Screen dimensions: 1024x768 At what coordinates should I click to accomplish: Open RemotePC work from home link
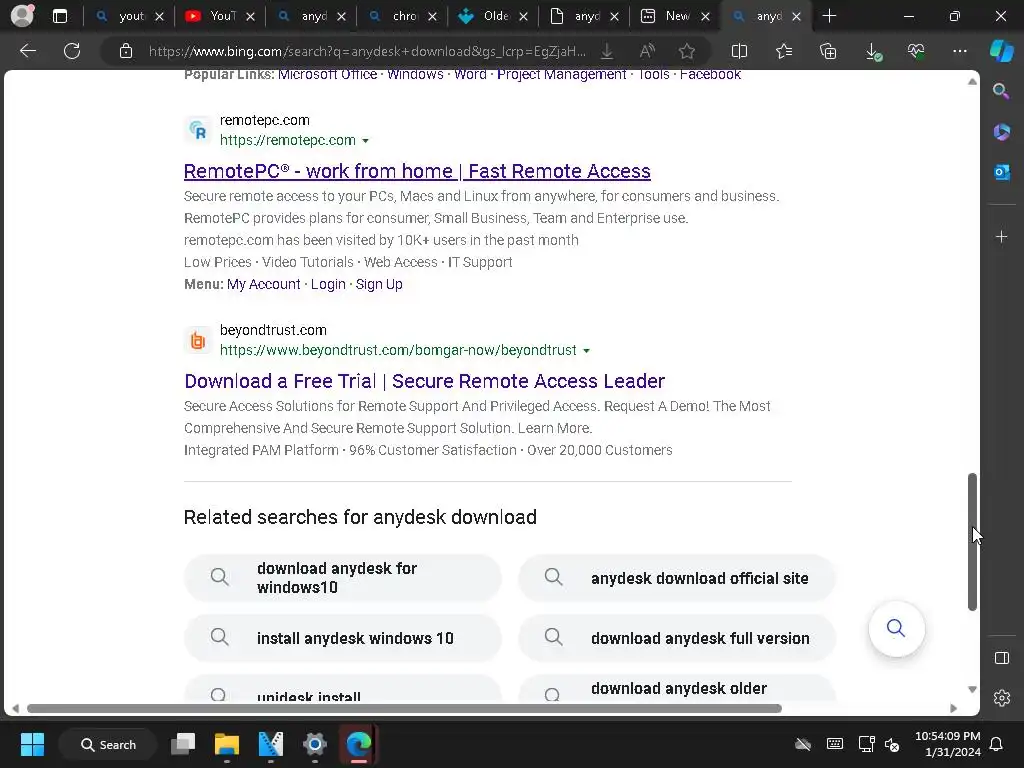click(417, 171)
